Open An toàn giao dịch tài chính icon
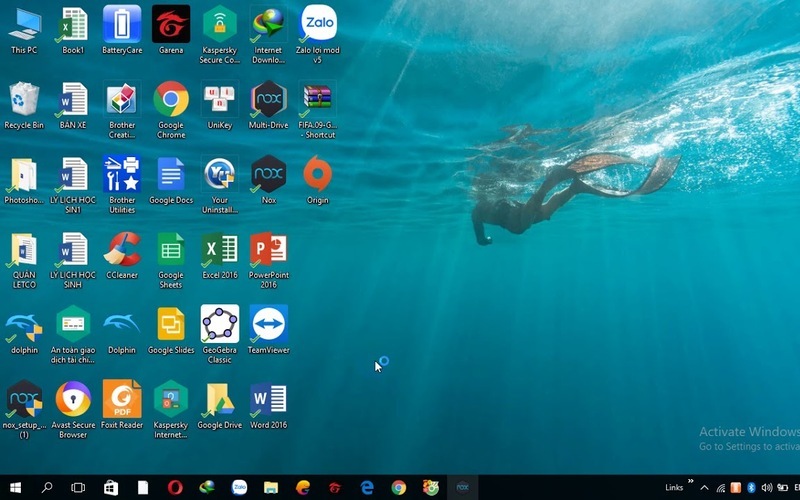800x500 pixels. [73, 335]
